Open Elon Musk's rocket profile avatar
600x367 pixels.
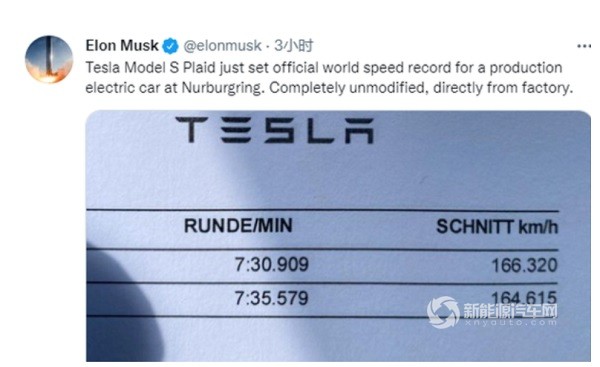49,59
